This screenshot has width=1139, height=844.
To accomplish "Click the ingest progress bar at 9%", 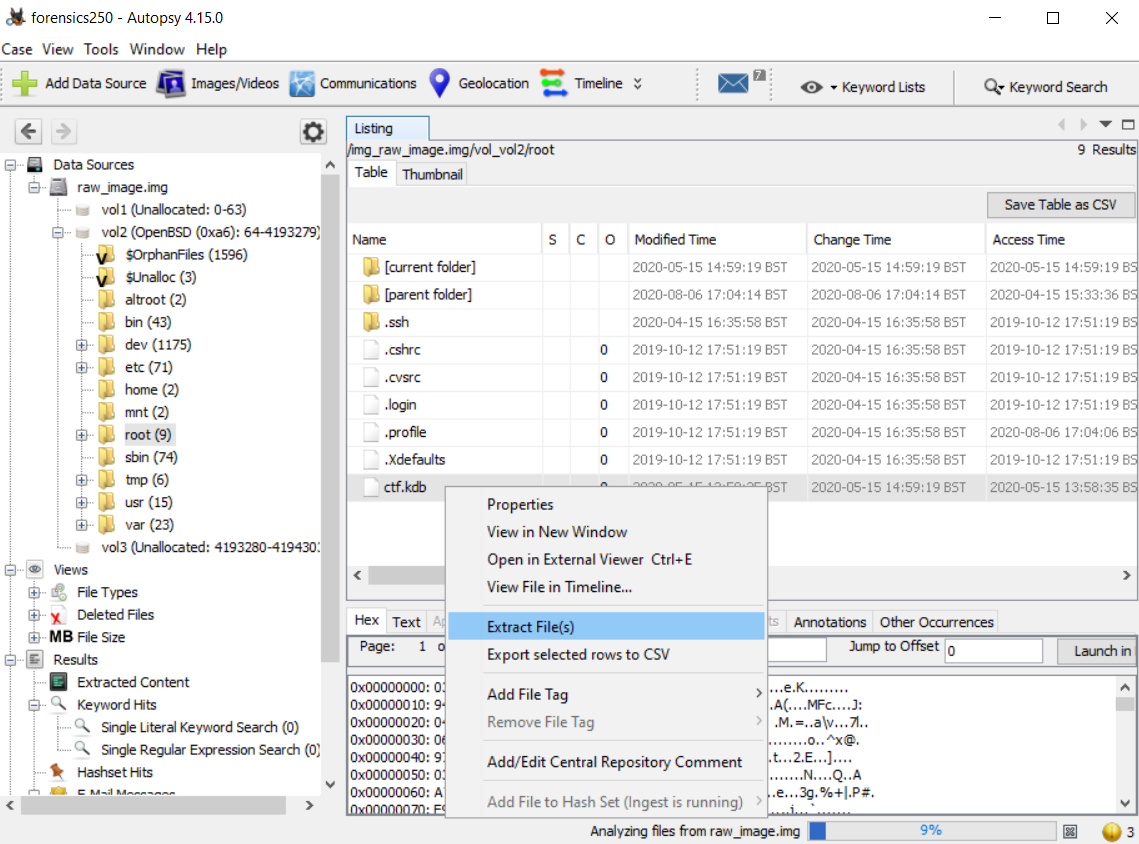I will coord(931,831).
